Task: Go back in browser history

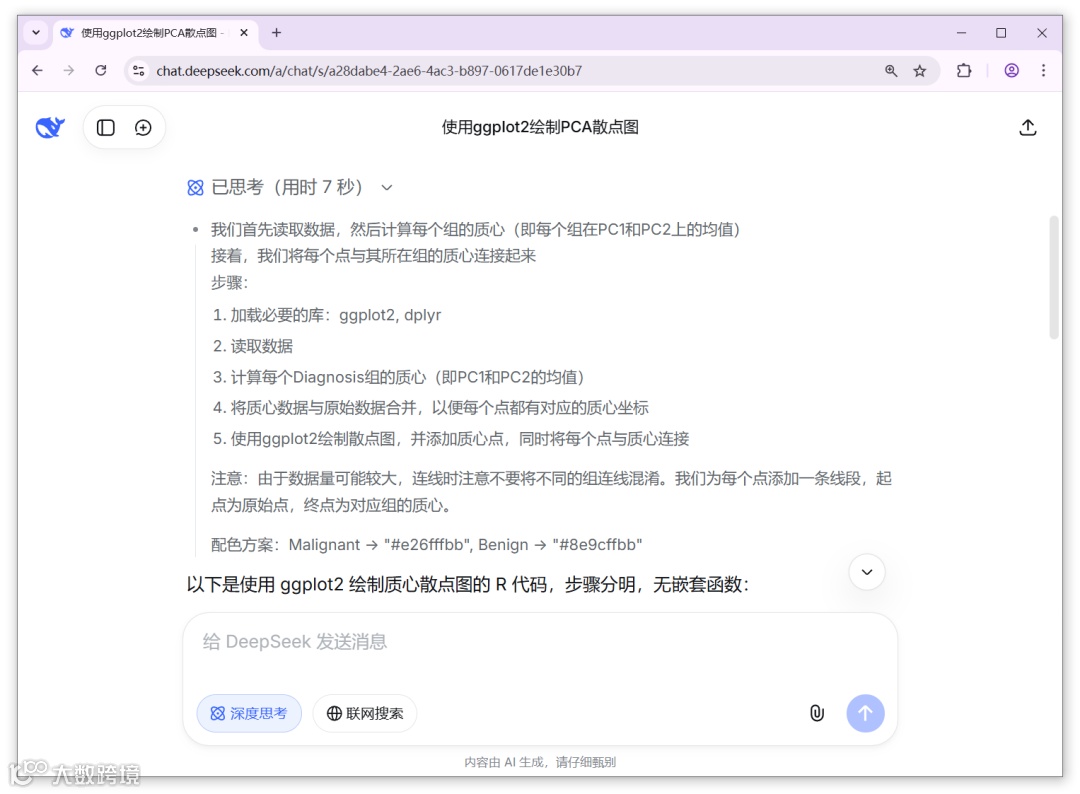Action: (37, 70)
